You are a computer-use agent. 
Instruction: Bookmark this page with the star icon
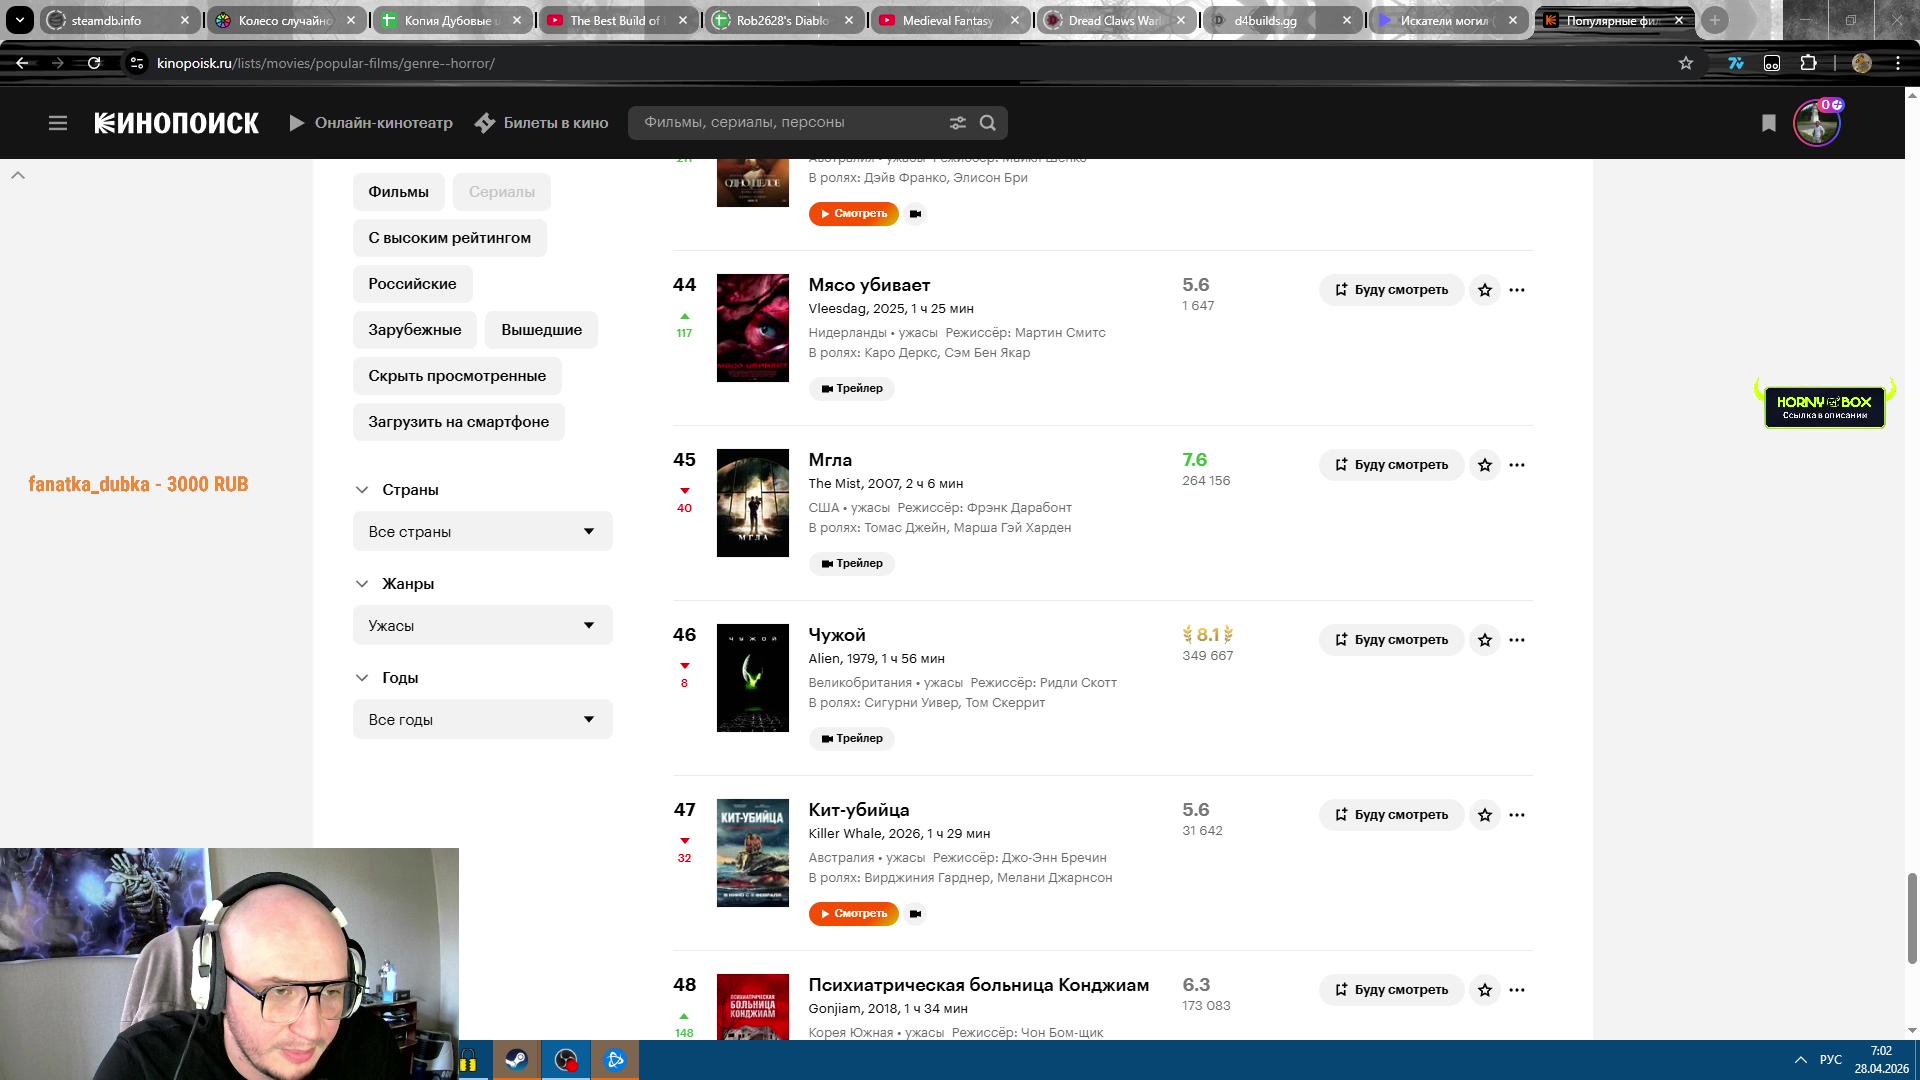pos(1686,63)
